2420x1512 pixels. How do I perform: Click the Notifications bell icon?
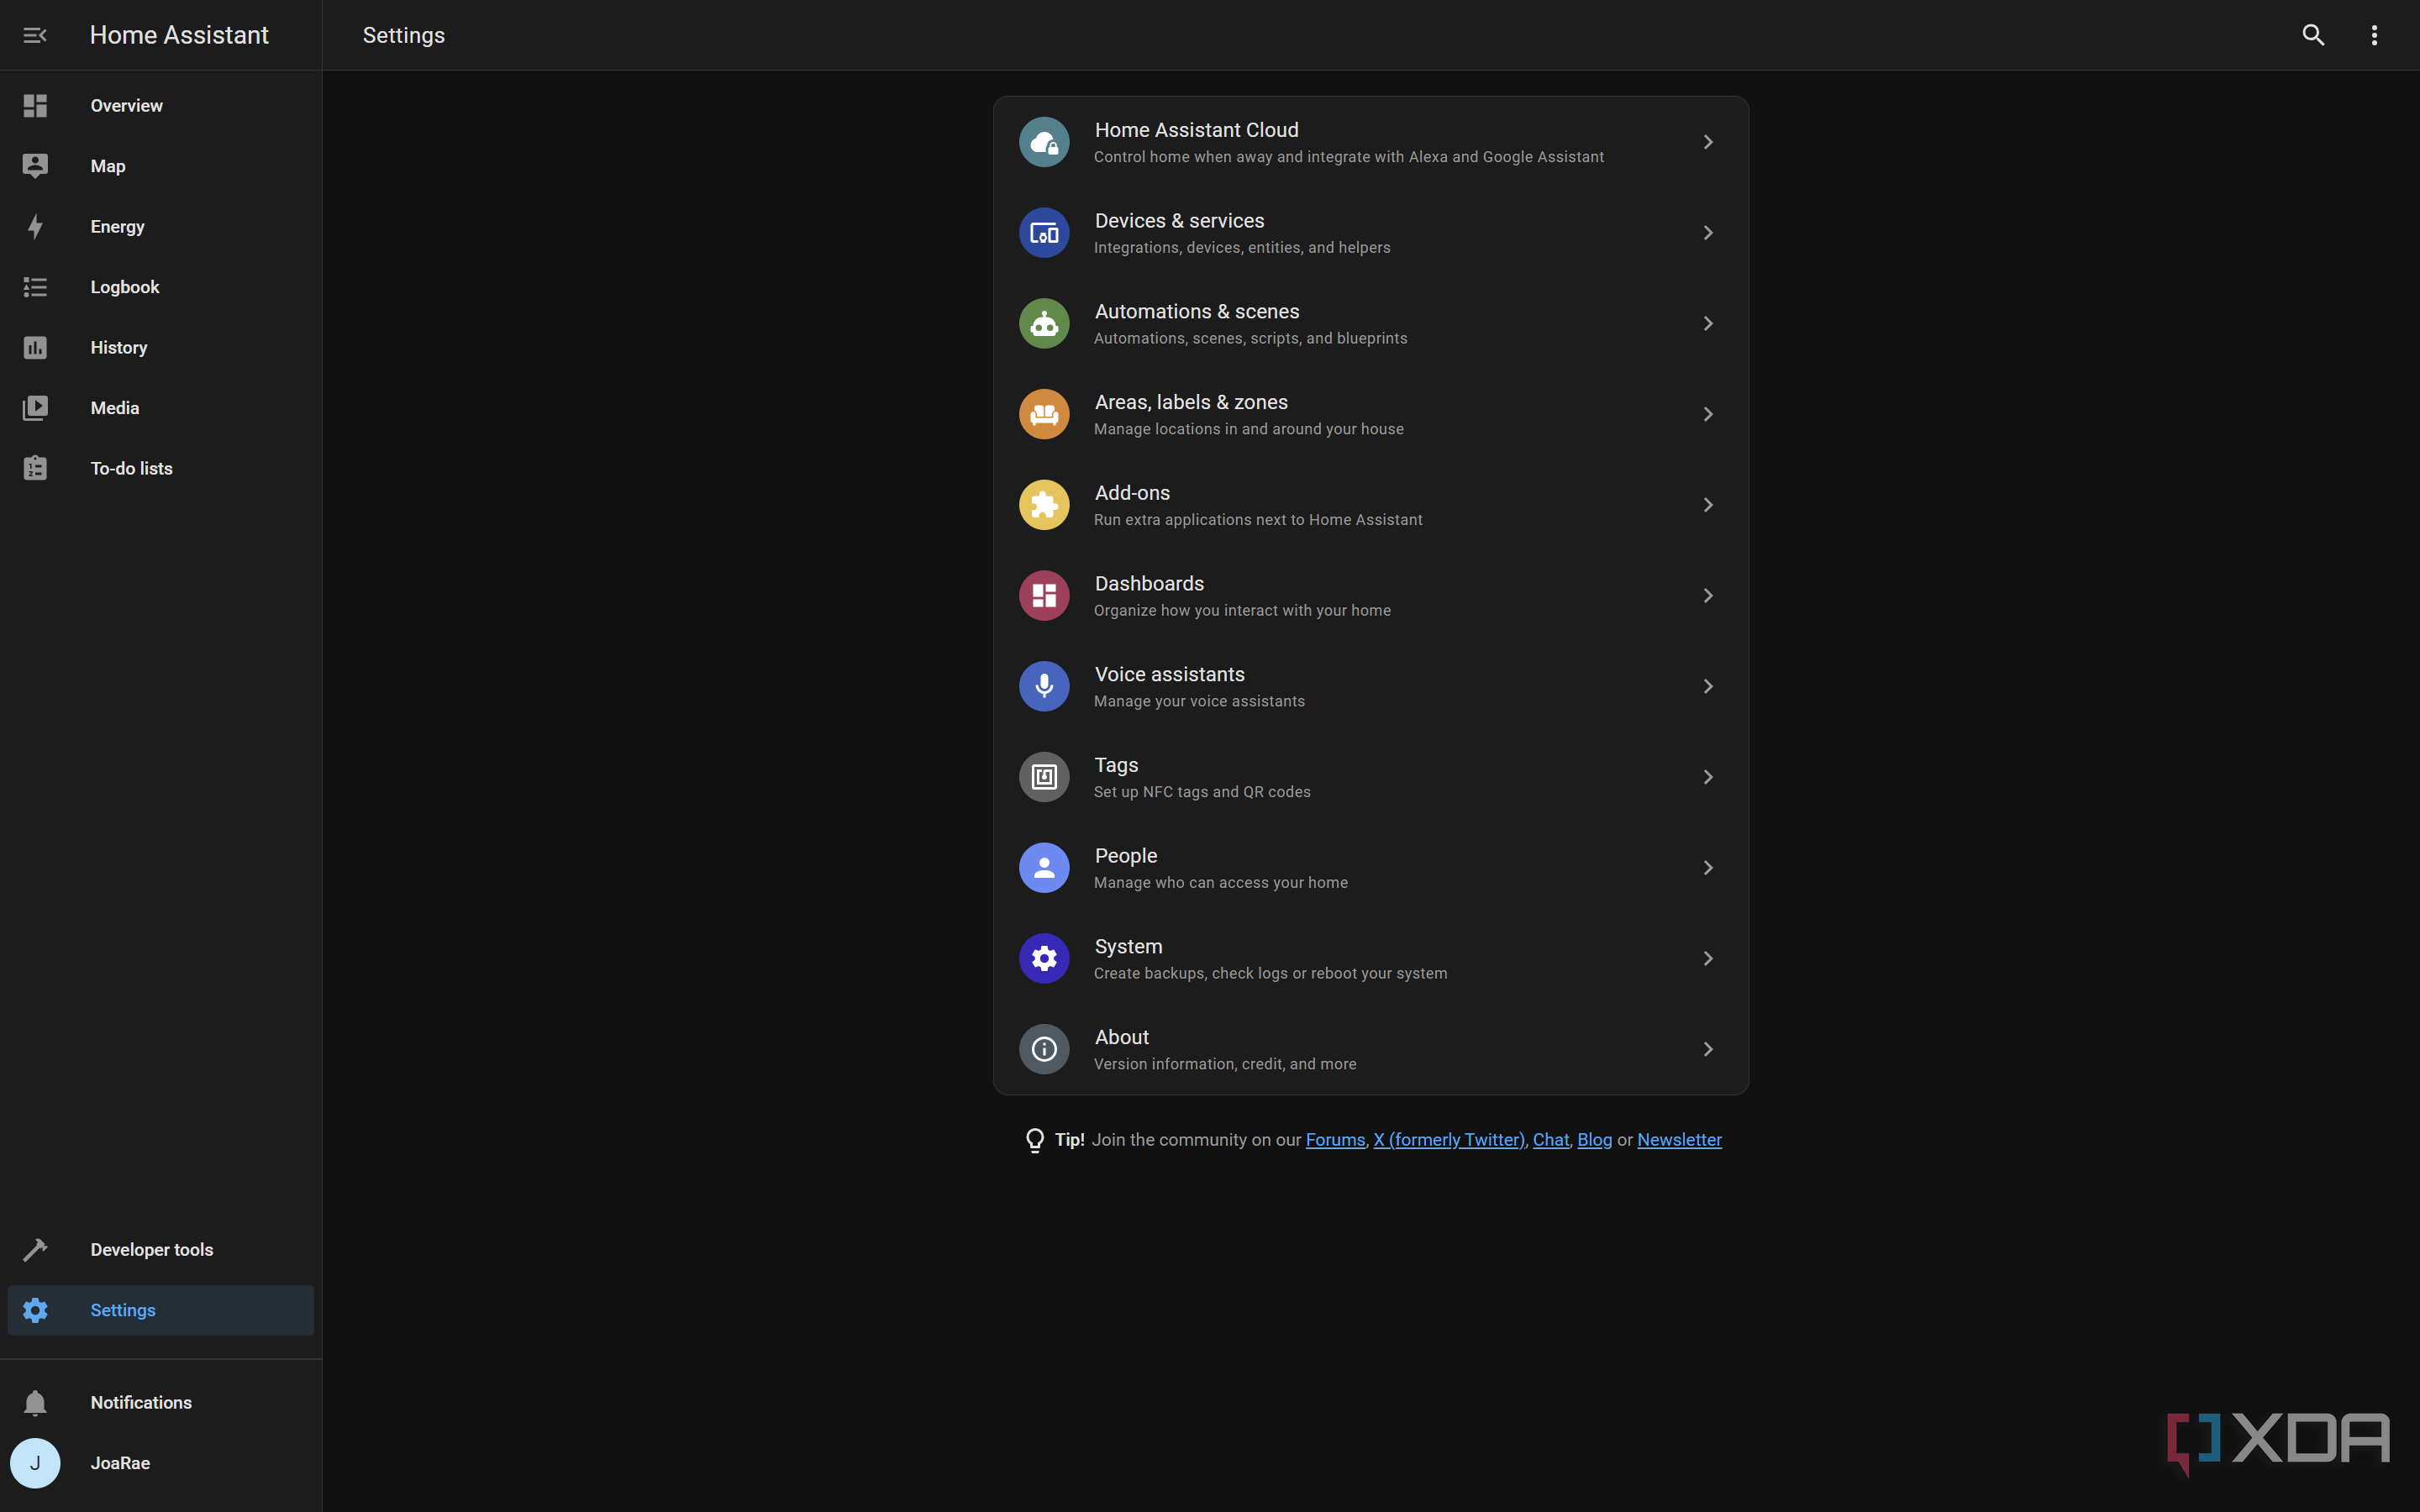pyautogui.click(x=35, y=1403)
